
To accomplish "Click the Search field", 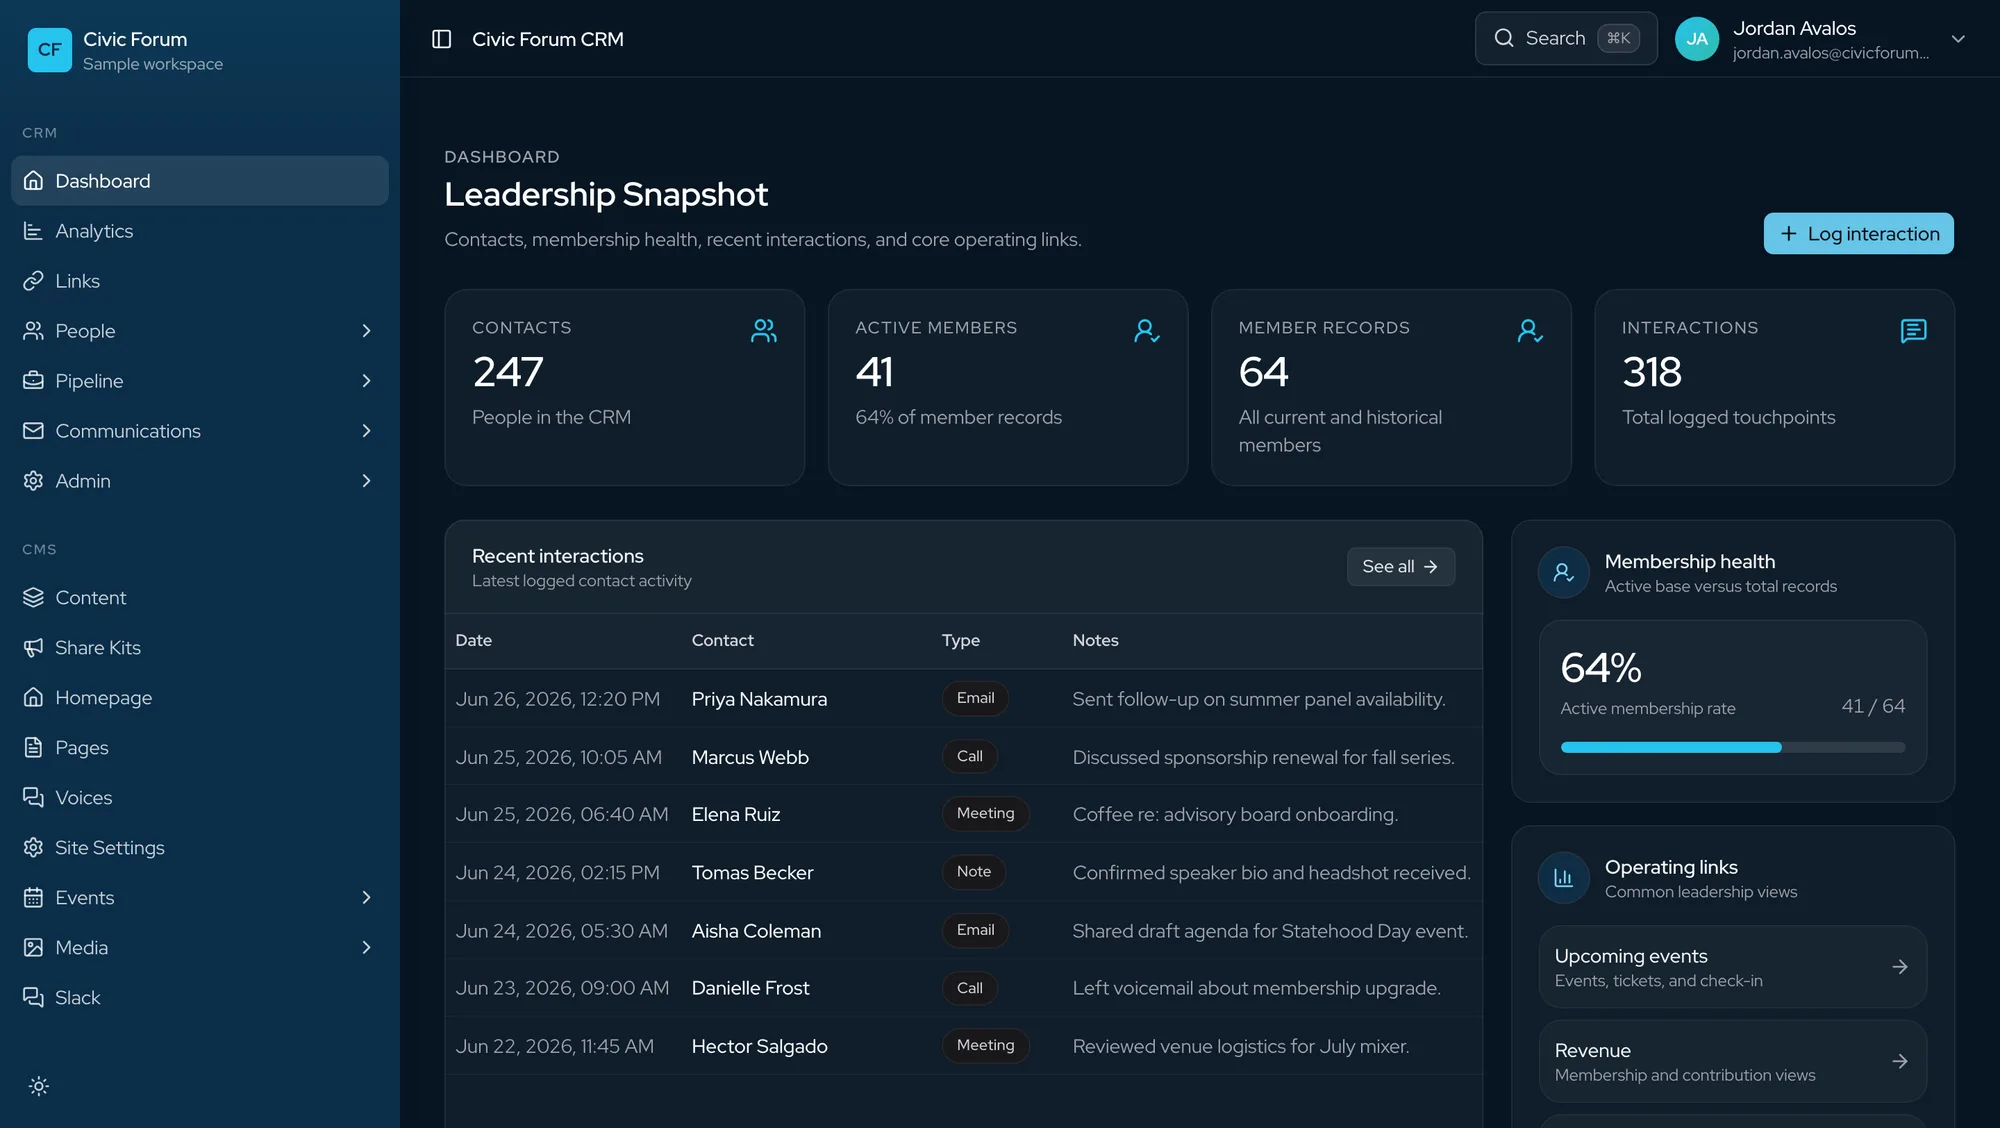I will click(x=1566, y=39).
